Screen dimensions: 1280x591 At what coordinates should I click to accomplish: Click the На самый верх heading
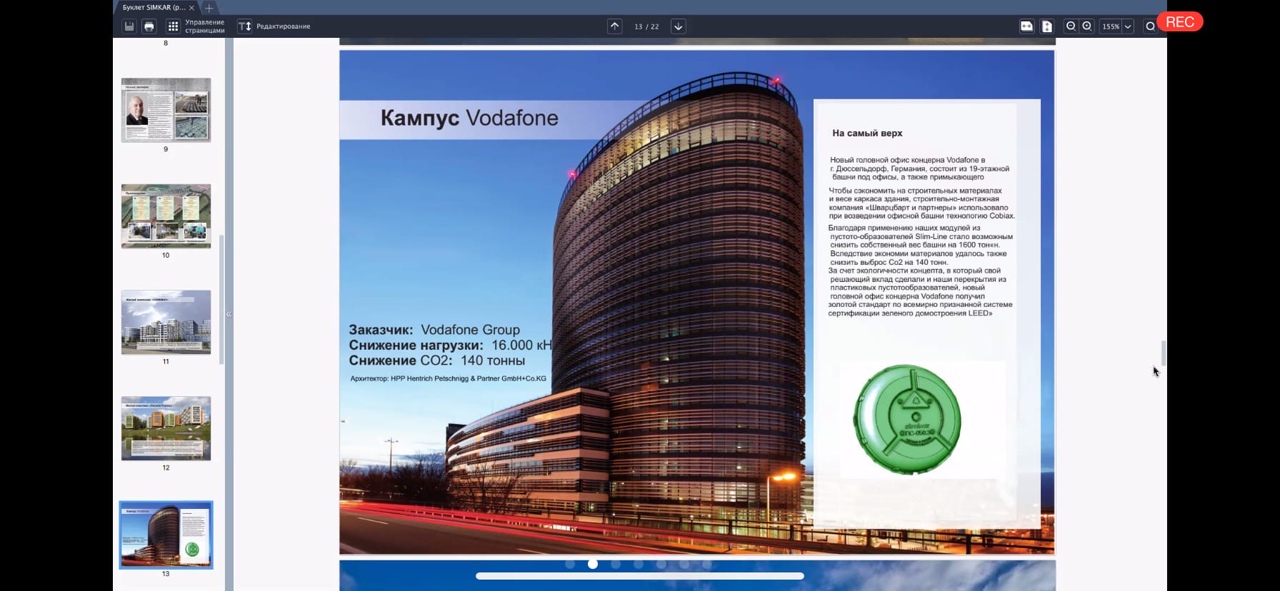[x=867, y=133]
